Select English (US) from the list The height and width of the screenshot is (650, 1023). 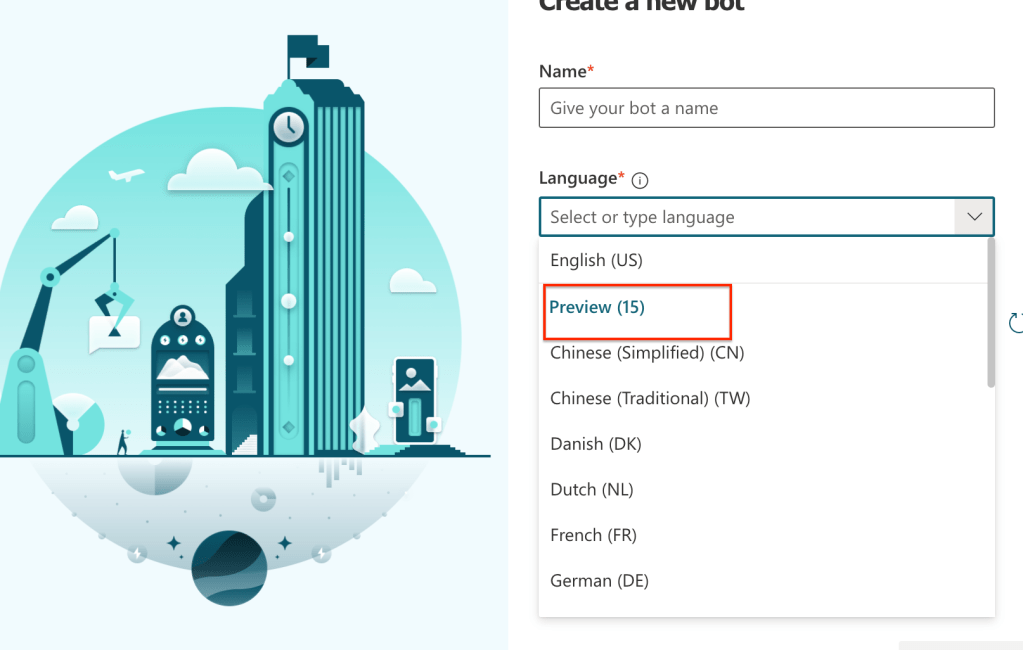[x=596, y=260]
